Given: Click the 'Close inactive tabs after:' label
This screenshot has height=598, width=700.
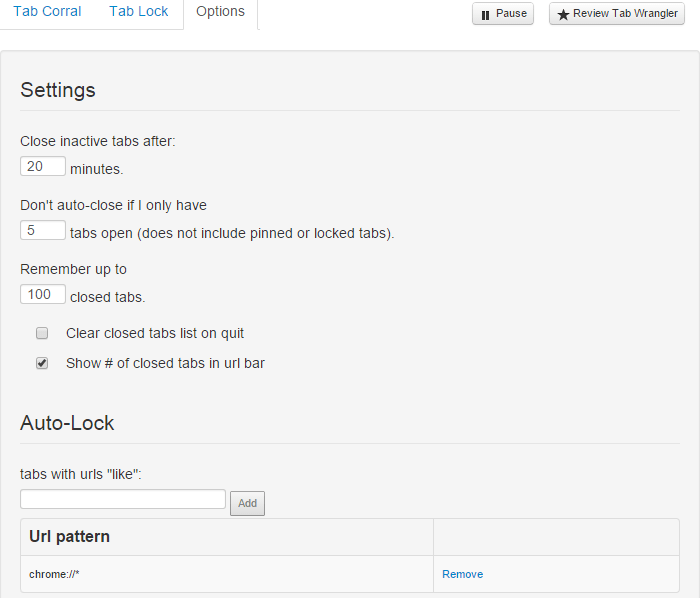Looking at the screenshot, I should pyautogui.click(x=97, y=141).
